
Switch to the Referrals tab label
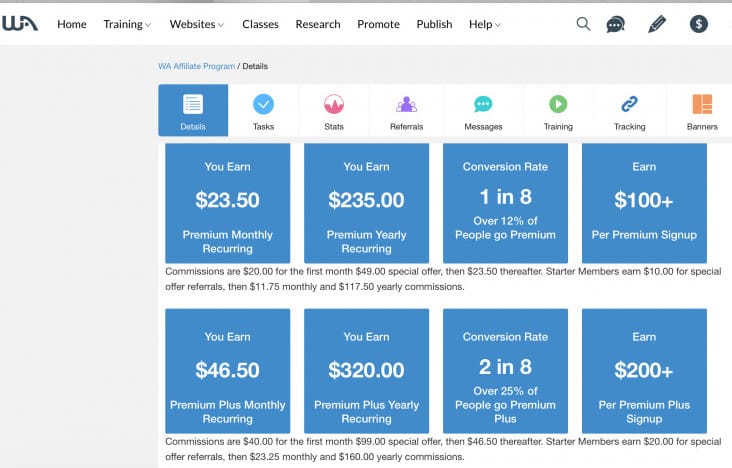point(406,127)
